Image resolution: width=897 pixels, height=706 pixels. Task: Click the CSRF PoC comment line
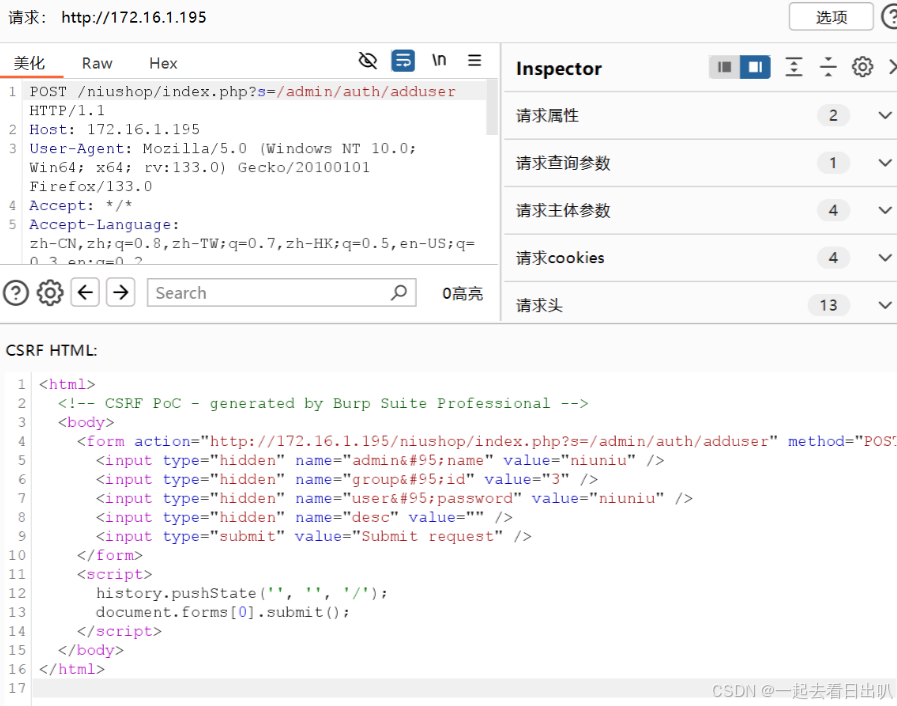coord(323,403)
